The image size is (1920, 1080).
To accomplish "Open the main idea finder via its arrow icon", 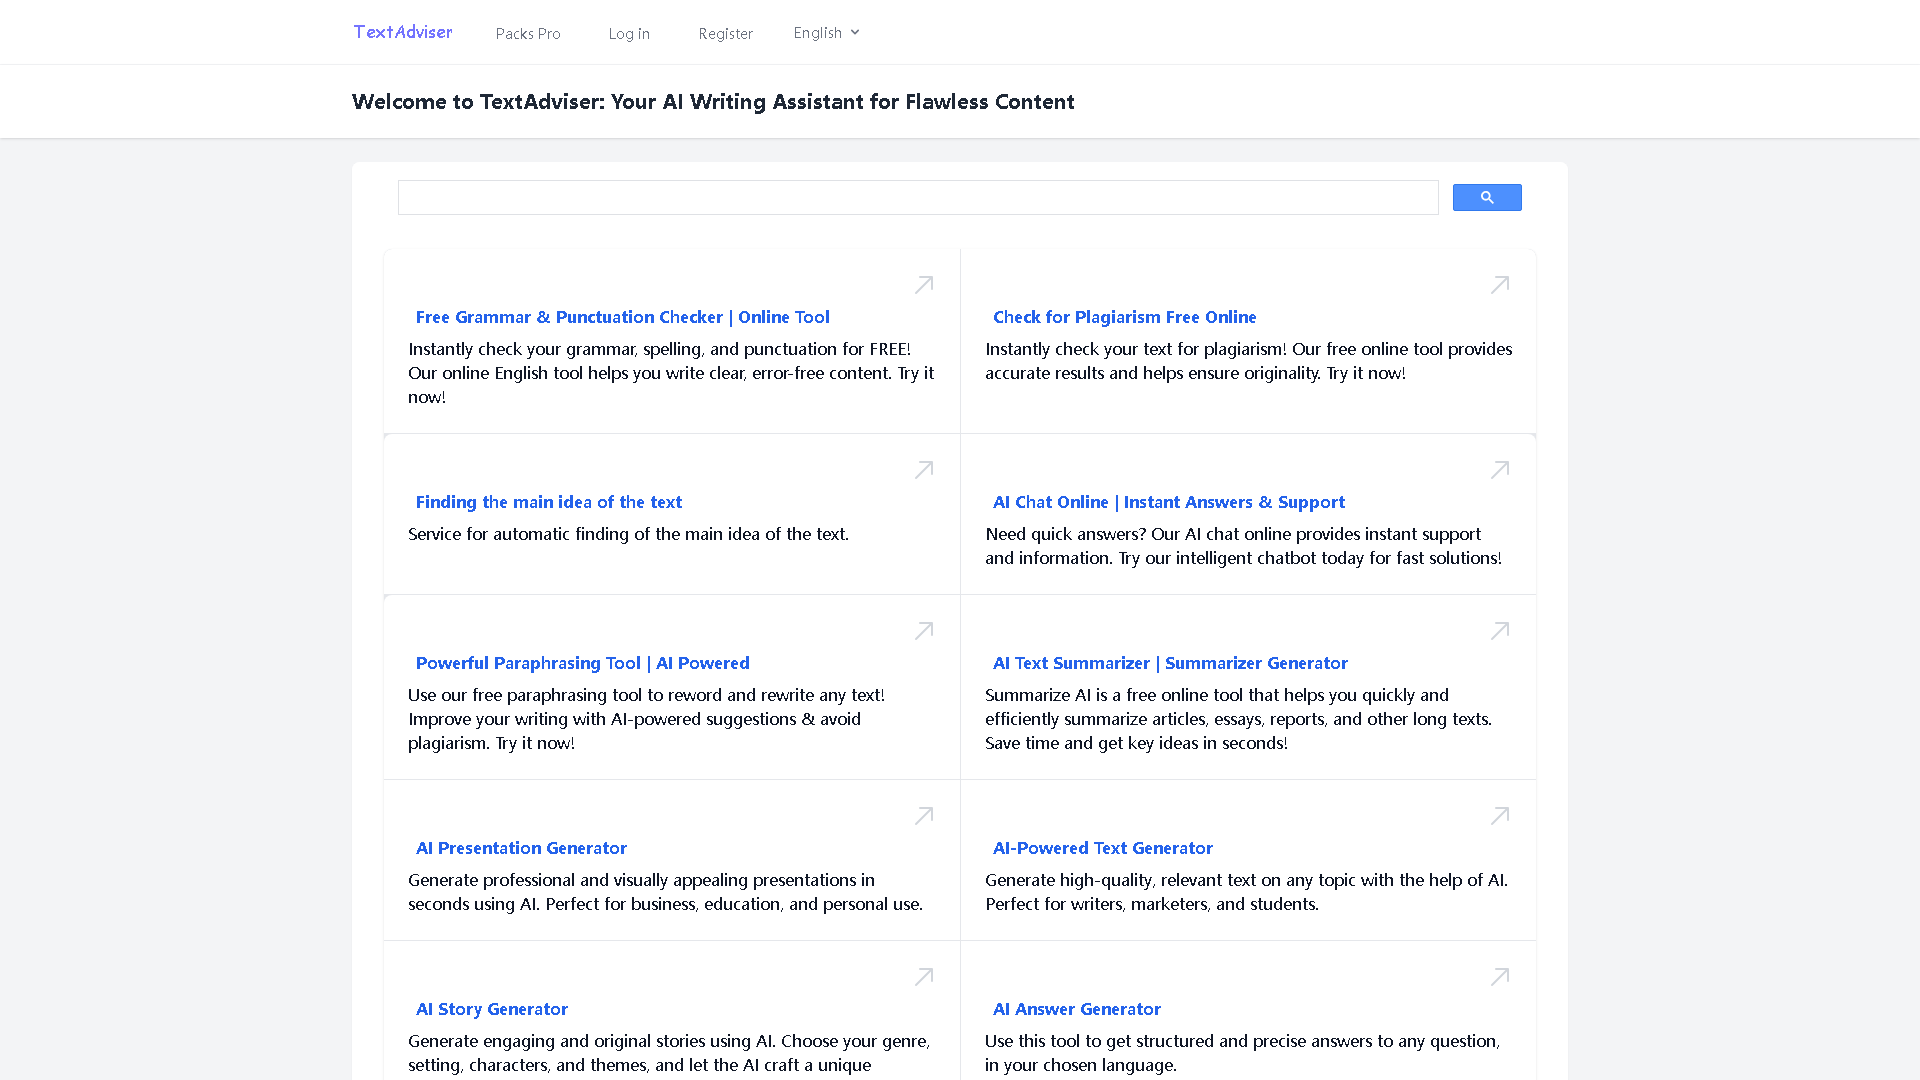I will (923, 470).
